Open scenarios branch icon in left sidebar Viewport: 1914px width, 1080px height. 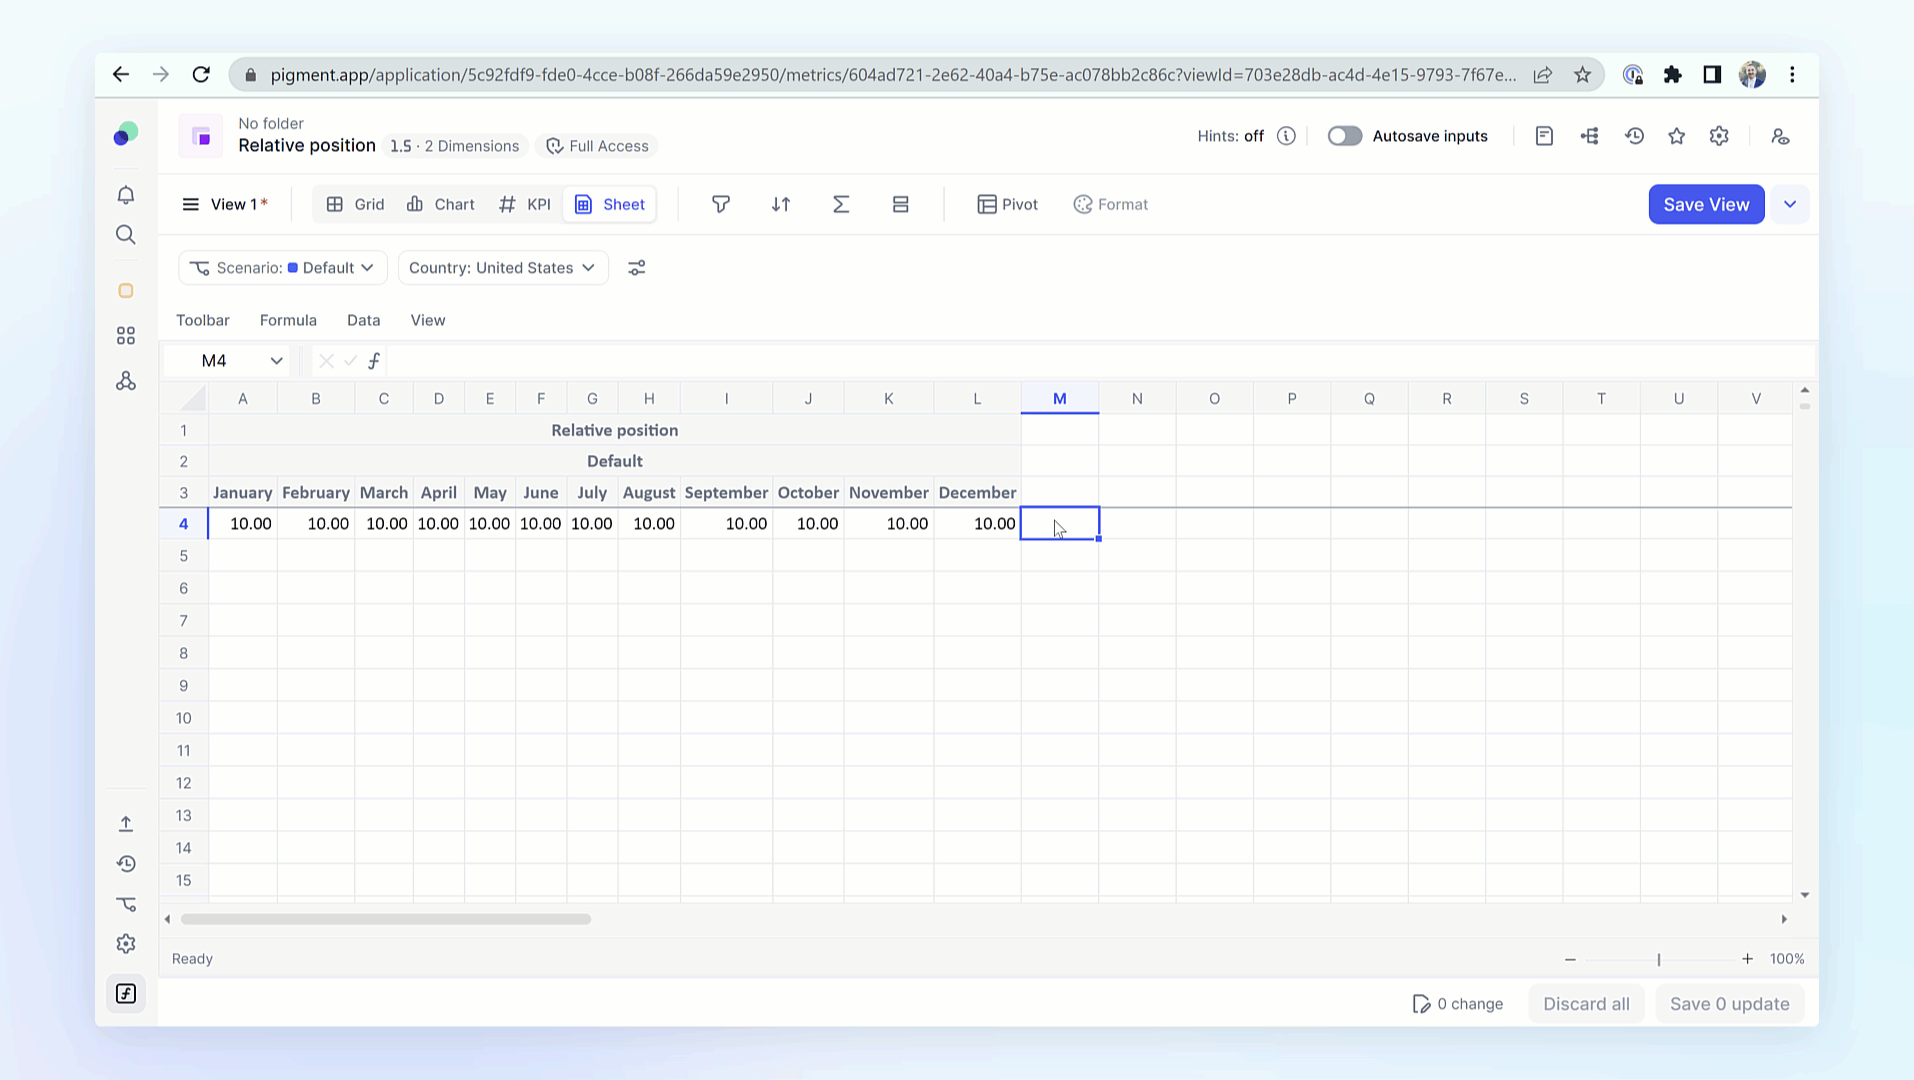pos(125,904)
